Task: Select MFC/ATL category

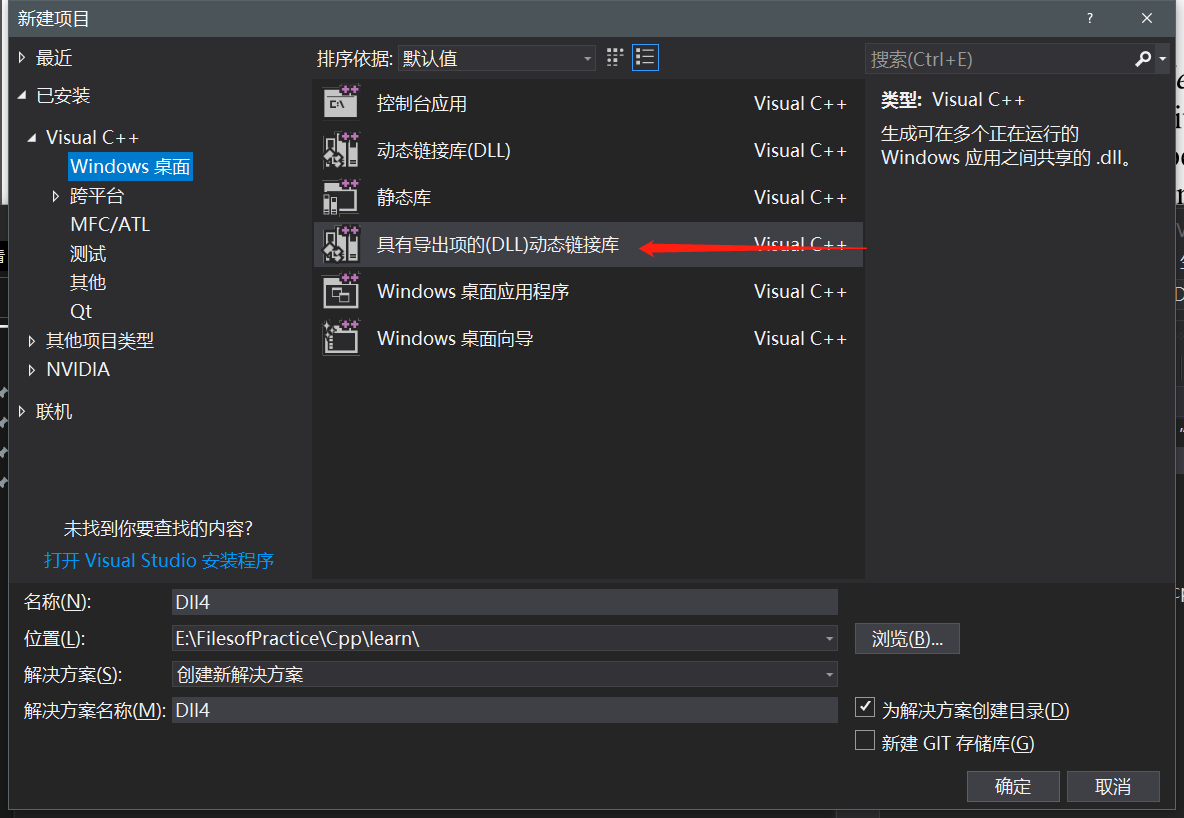Action: tap(110, 224)
